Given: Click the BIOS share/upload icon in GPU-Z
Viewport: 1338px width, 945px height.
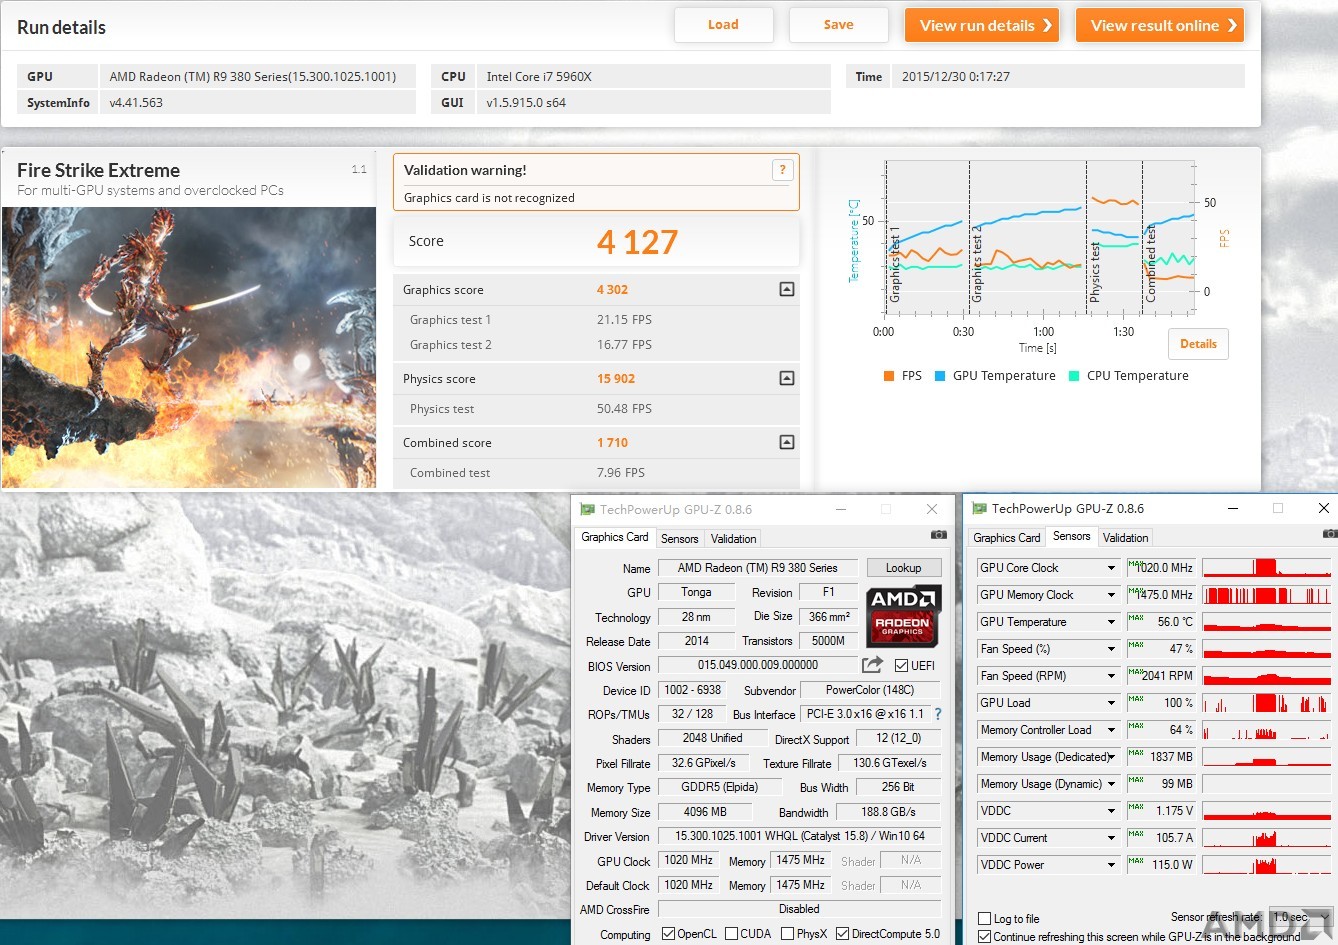Looking at the screenshot, I should (872, 665).
